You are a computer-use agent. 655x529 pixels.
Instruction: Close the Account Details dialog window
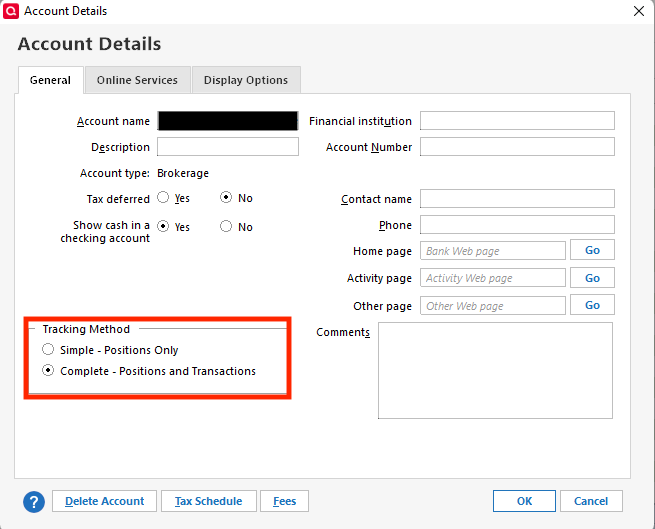(639, 11)
